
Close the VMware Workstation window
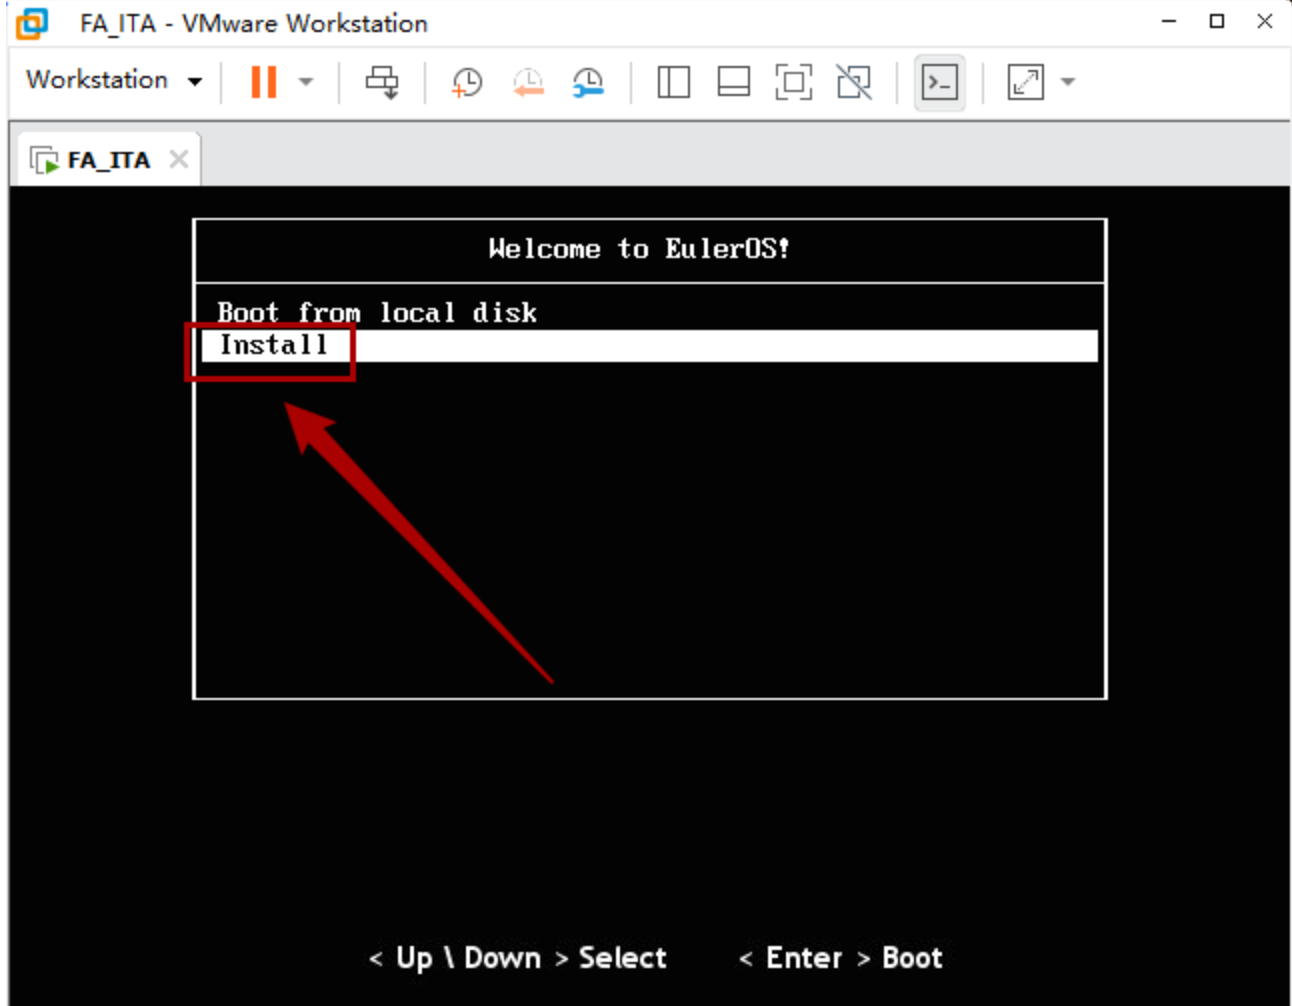tap(1265, 21)
